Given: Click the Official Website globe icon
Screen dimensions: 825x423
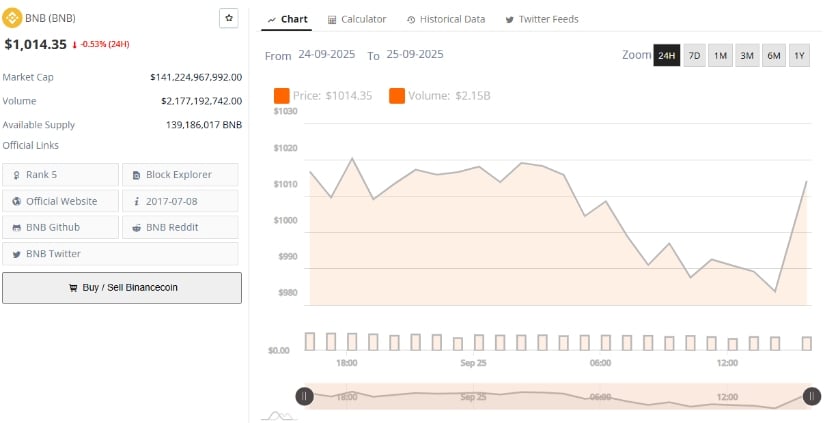Looking at the screenshot, I should pos(17,202).
